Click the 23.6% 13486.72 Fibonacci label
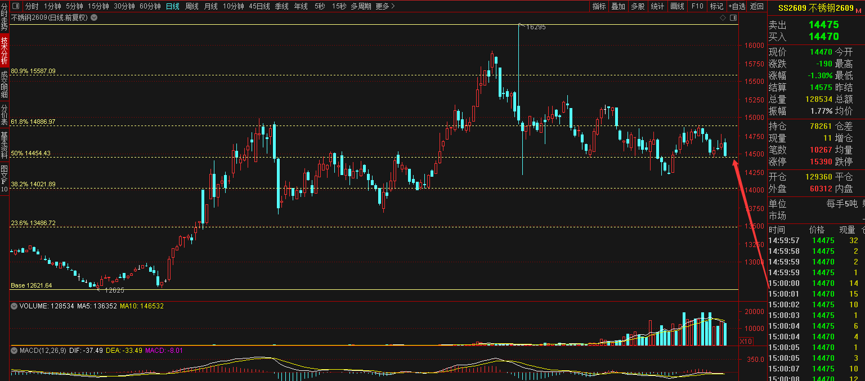The image size is (865, 381). 34,223
